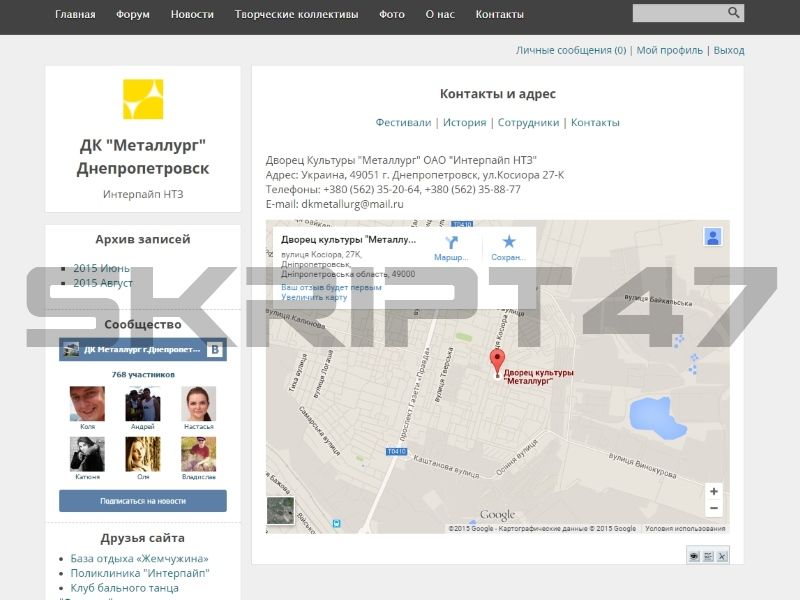Open the Фестивали sub-page link
This screenshot has height=600, width=800.
(403, 122)
